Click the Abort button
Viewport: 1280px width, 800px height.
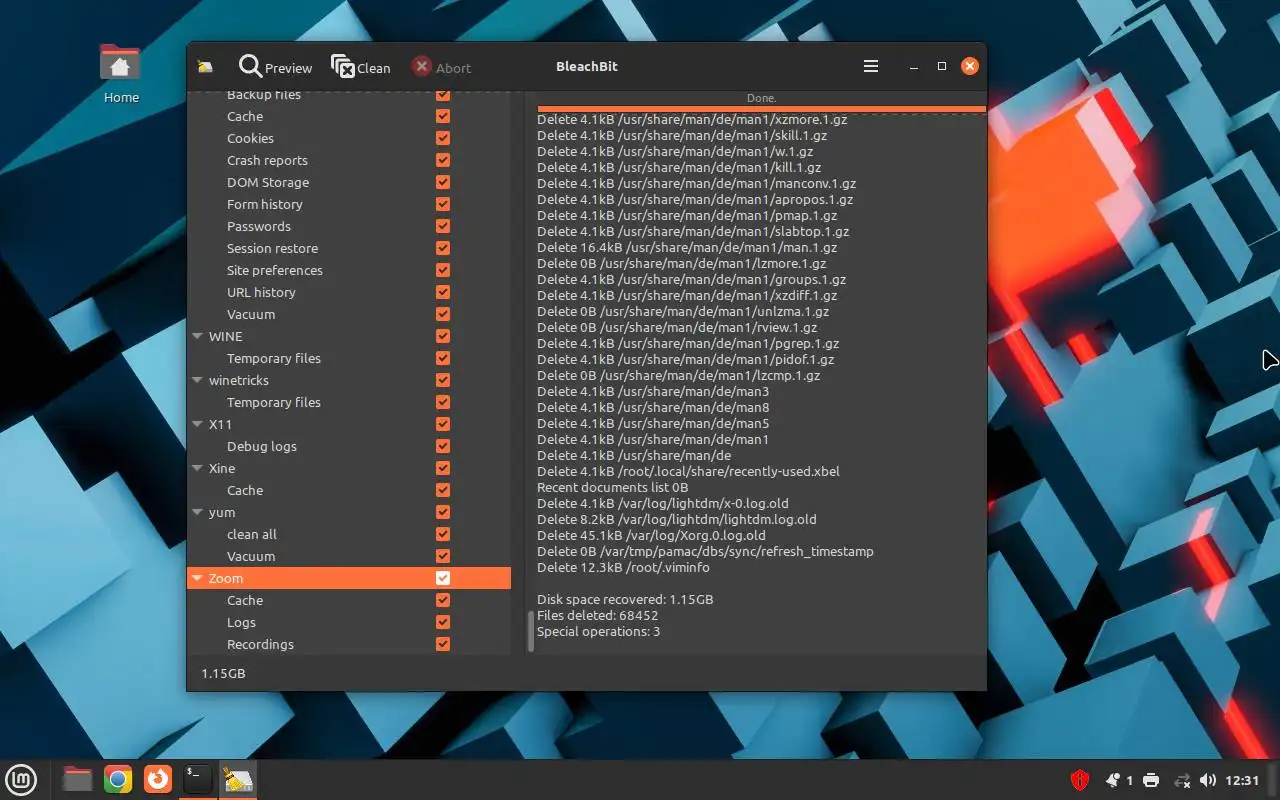coord(441,67)
